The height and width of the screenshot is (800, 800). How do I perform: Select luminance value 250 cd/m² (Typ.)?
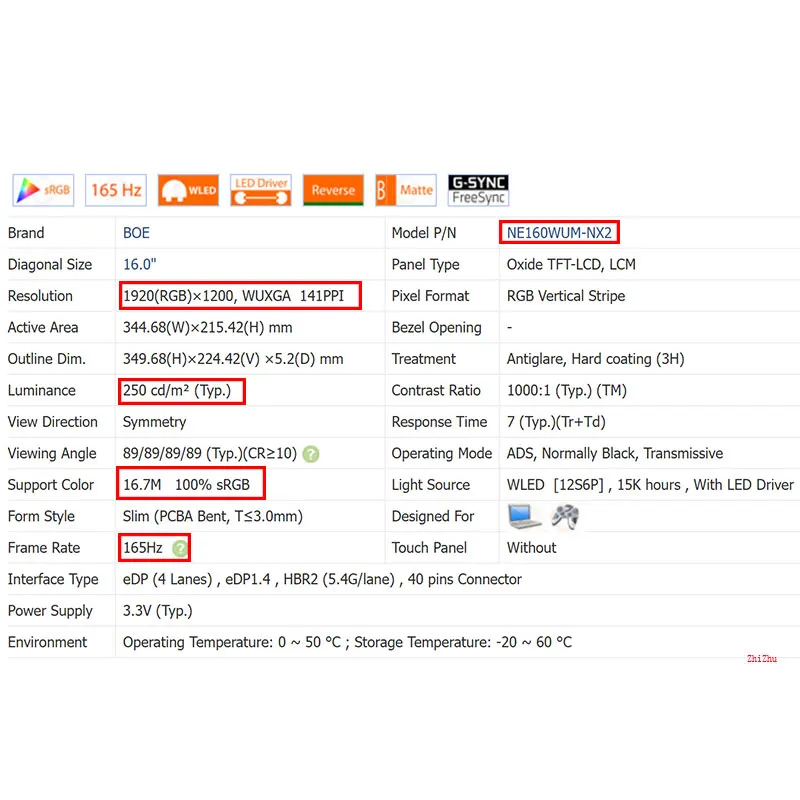click(177, 391)
